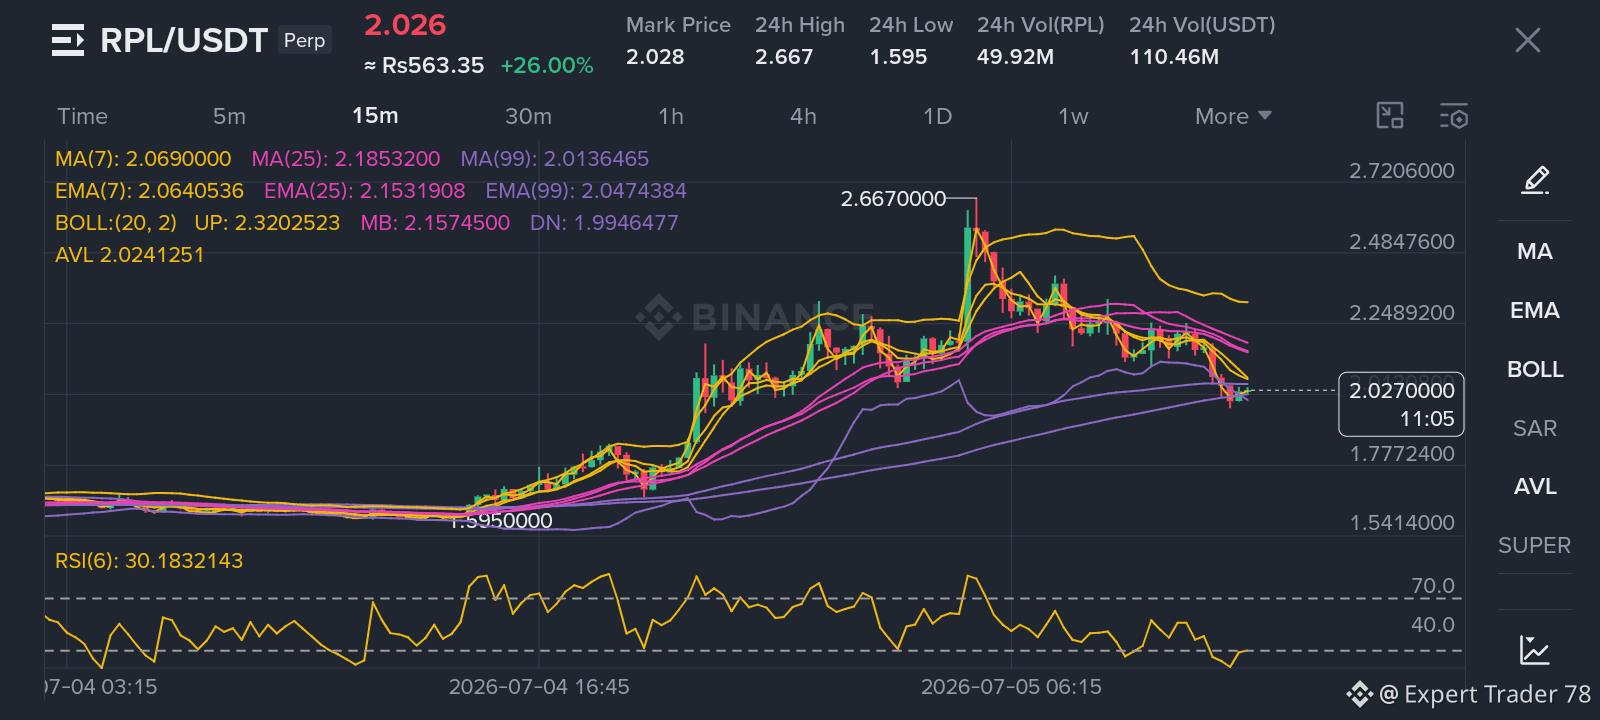Screen dimensions: 1600x720
Task: Open chart indicator settings icon
Action: click(x=1454, y=116)
